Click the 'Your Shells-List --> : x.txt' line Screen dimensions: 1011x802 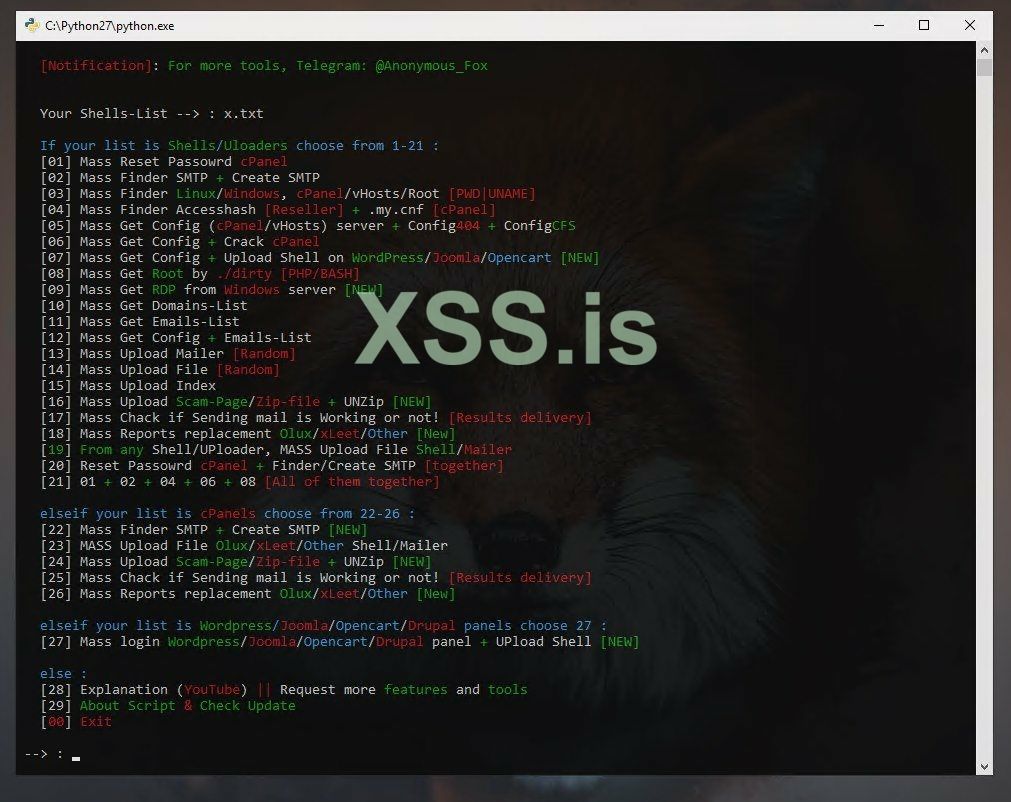[152, 113]
